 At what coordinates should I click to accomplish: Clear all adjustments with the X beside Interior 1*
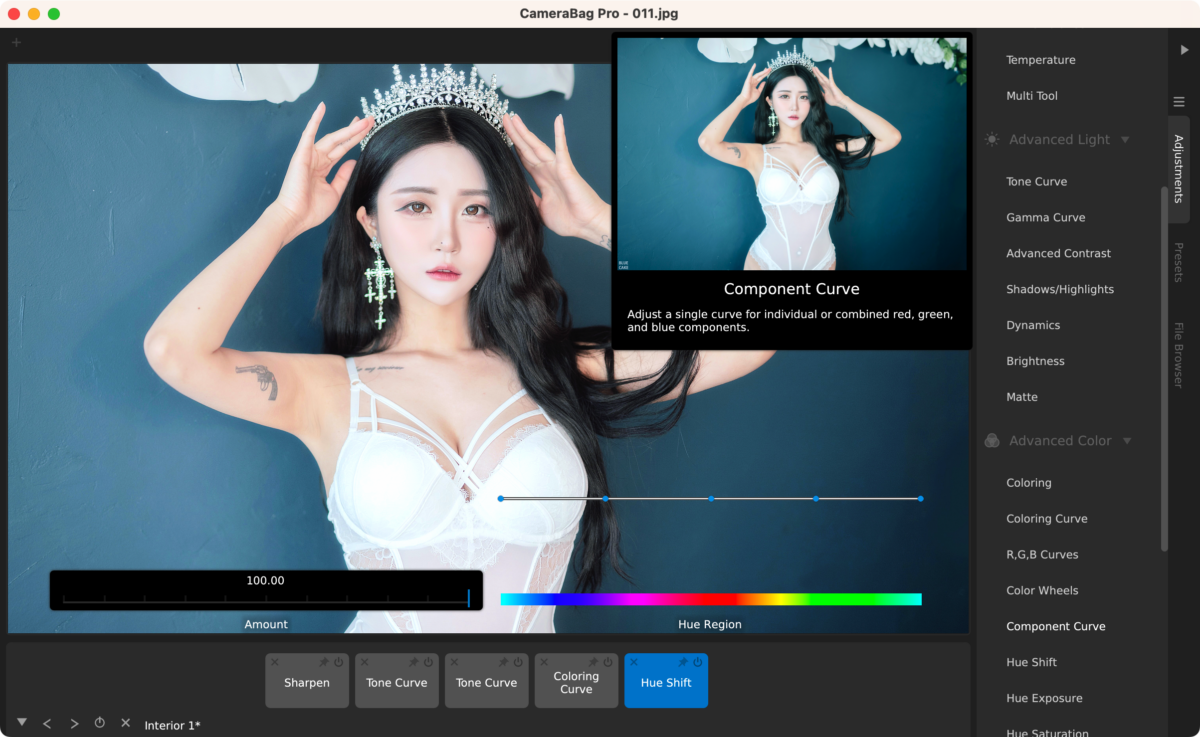126,723
